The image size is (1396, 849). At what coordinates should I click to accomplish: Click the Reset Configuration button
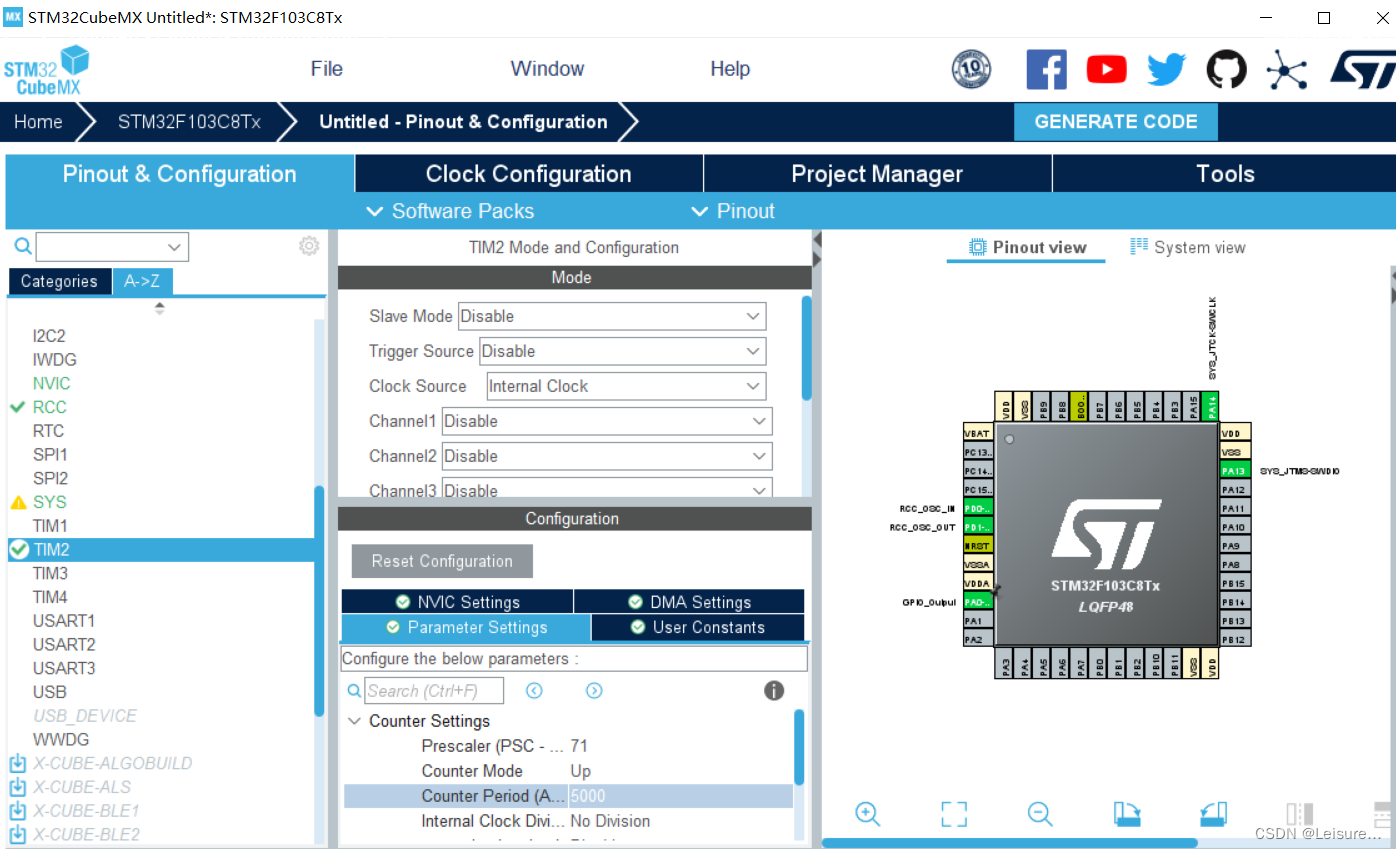pos(442,561)
